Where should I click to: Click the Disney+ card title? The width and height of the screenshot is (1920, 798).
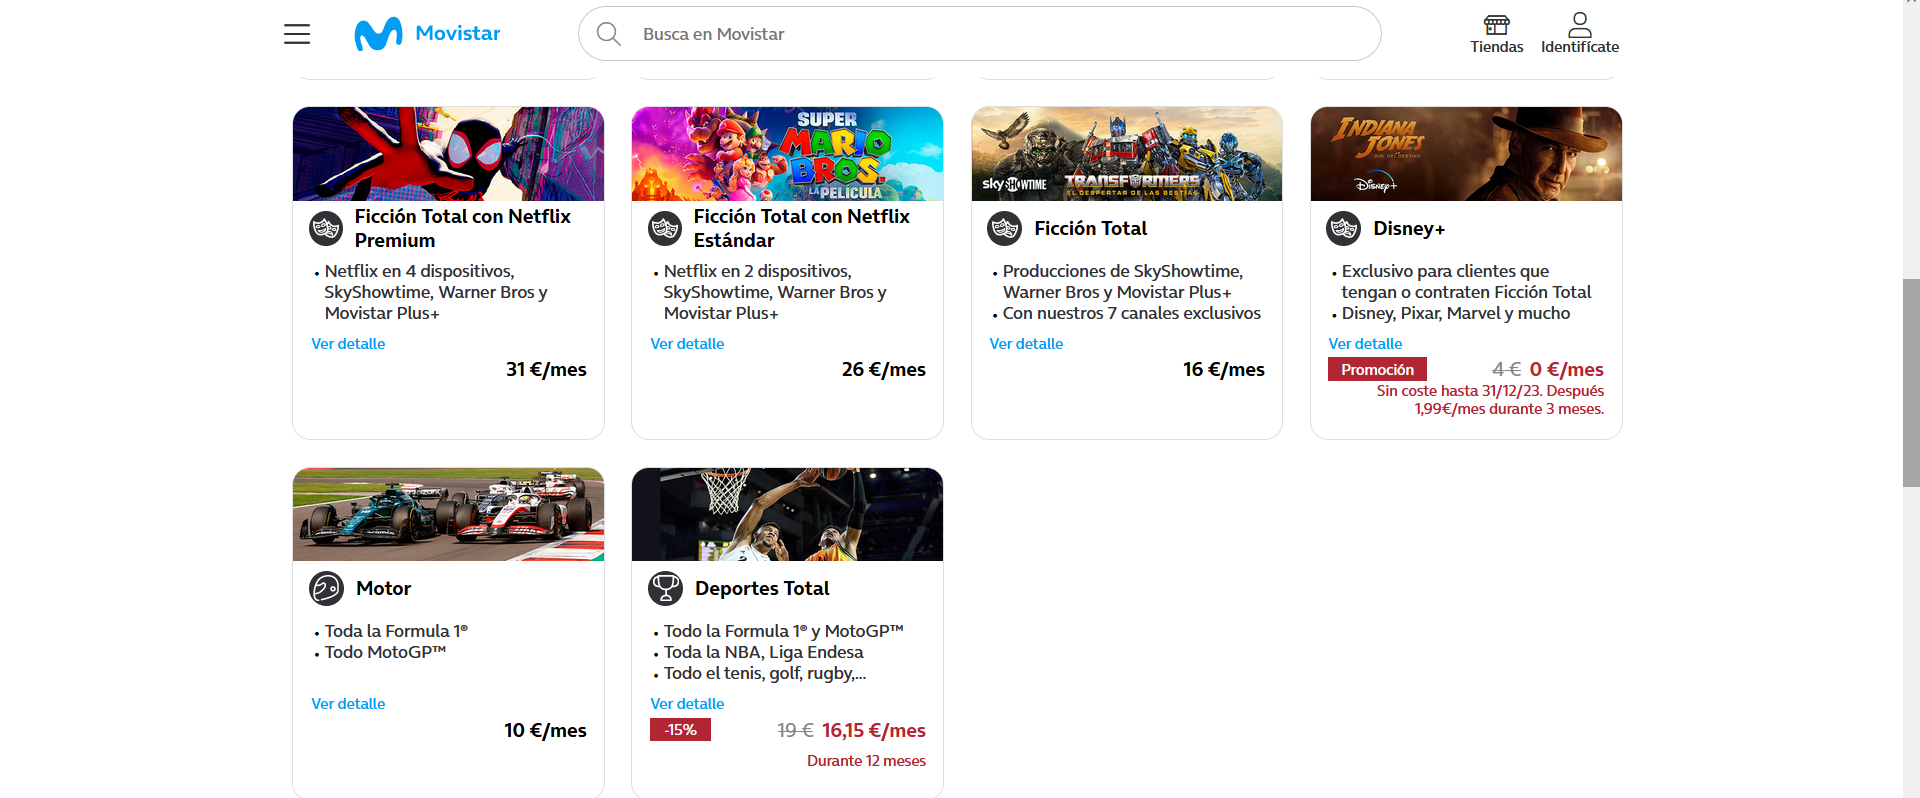pos(1409,229)
